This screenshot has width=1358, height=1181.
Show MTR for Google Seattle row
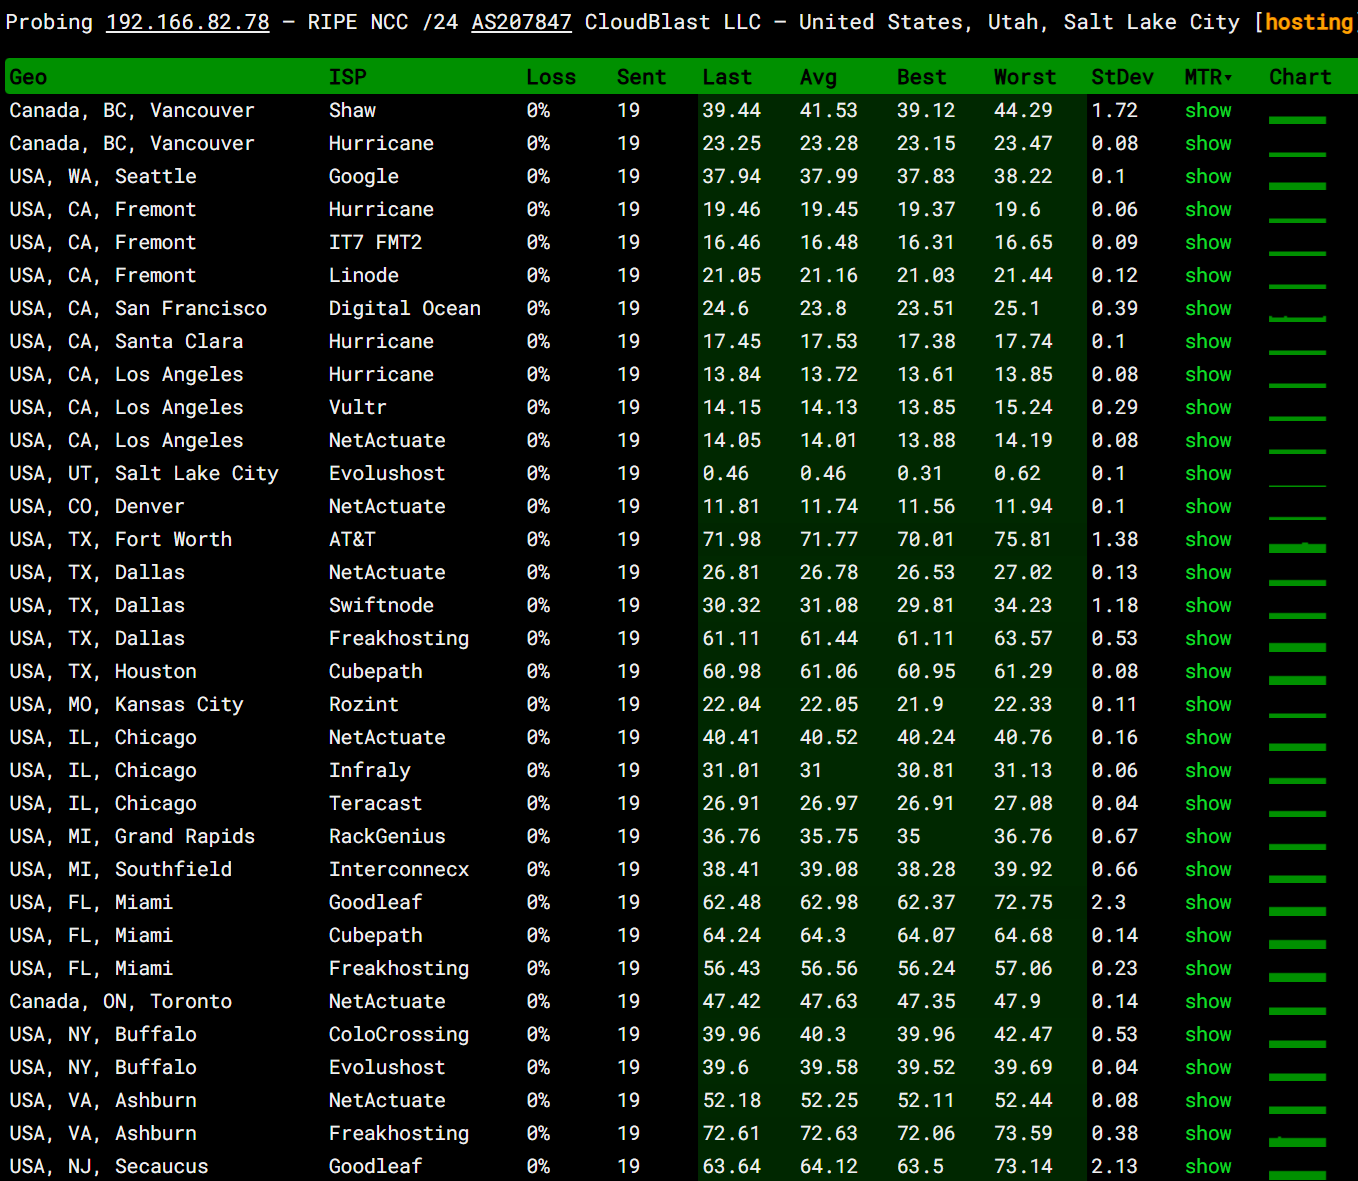click(1208, 177)
